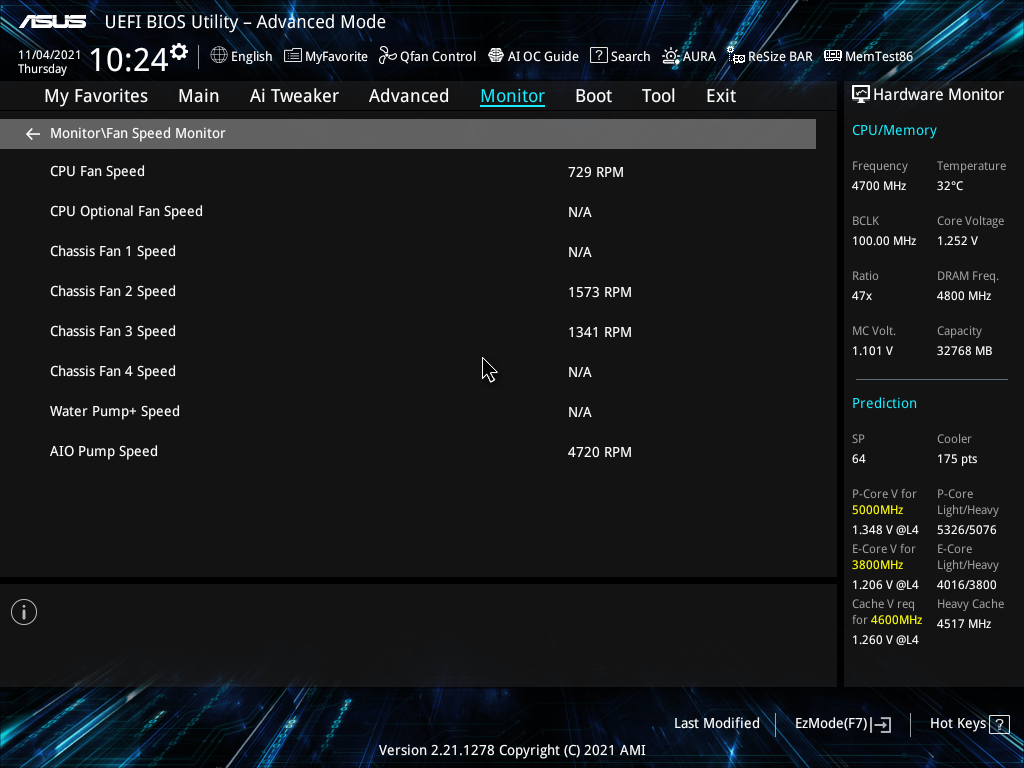This screenshot has height=768, width=1024.
Task: Toggle the ReSize BAR icon
Action: [x=736, y=56]
